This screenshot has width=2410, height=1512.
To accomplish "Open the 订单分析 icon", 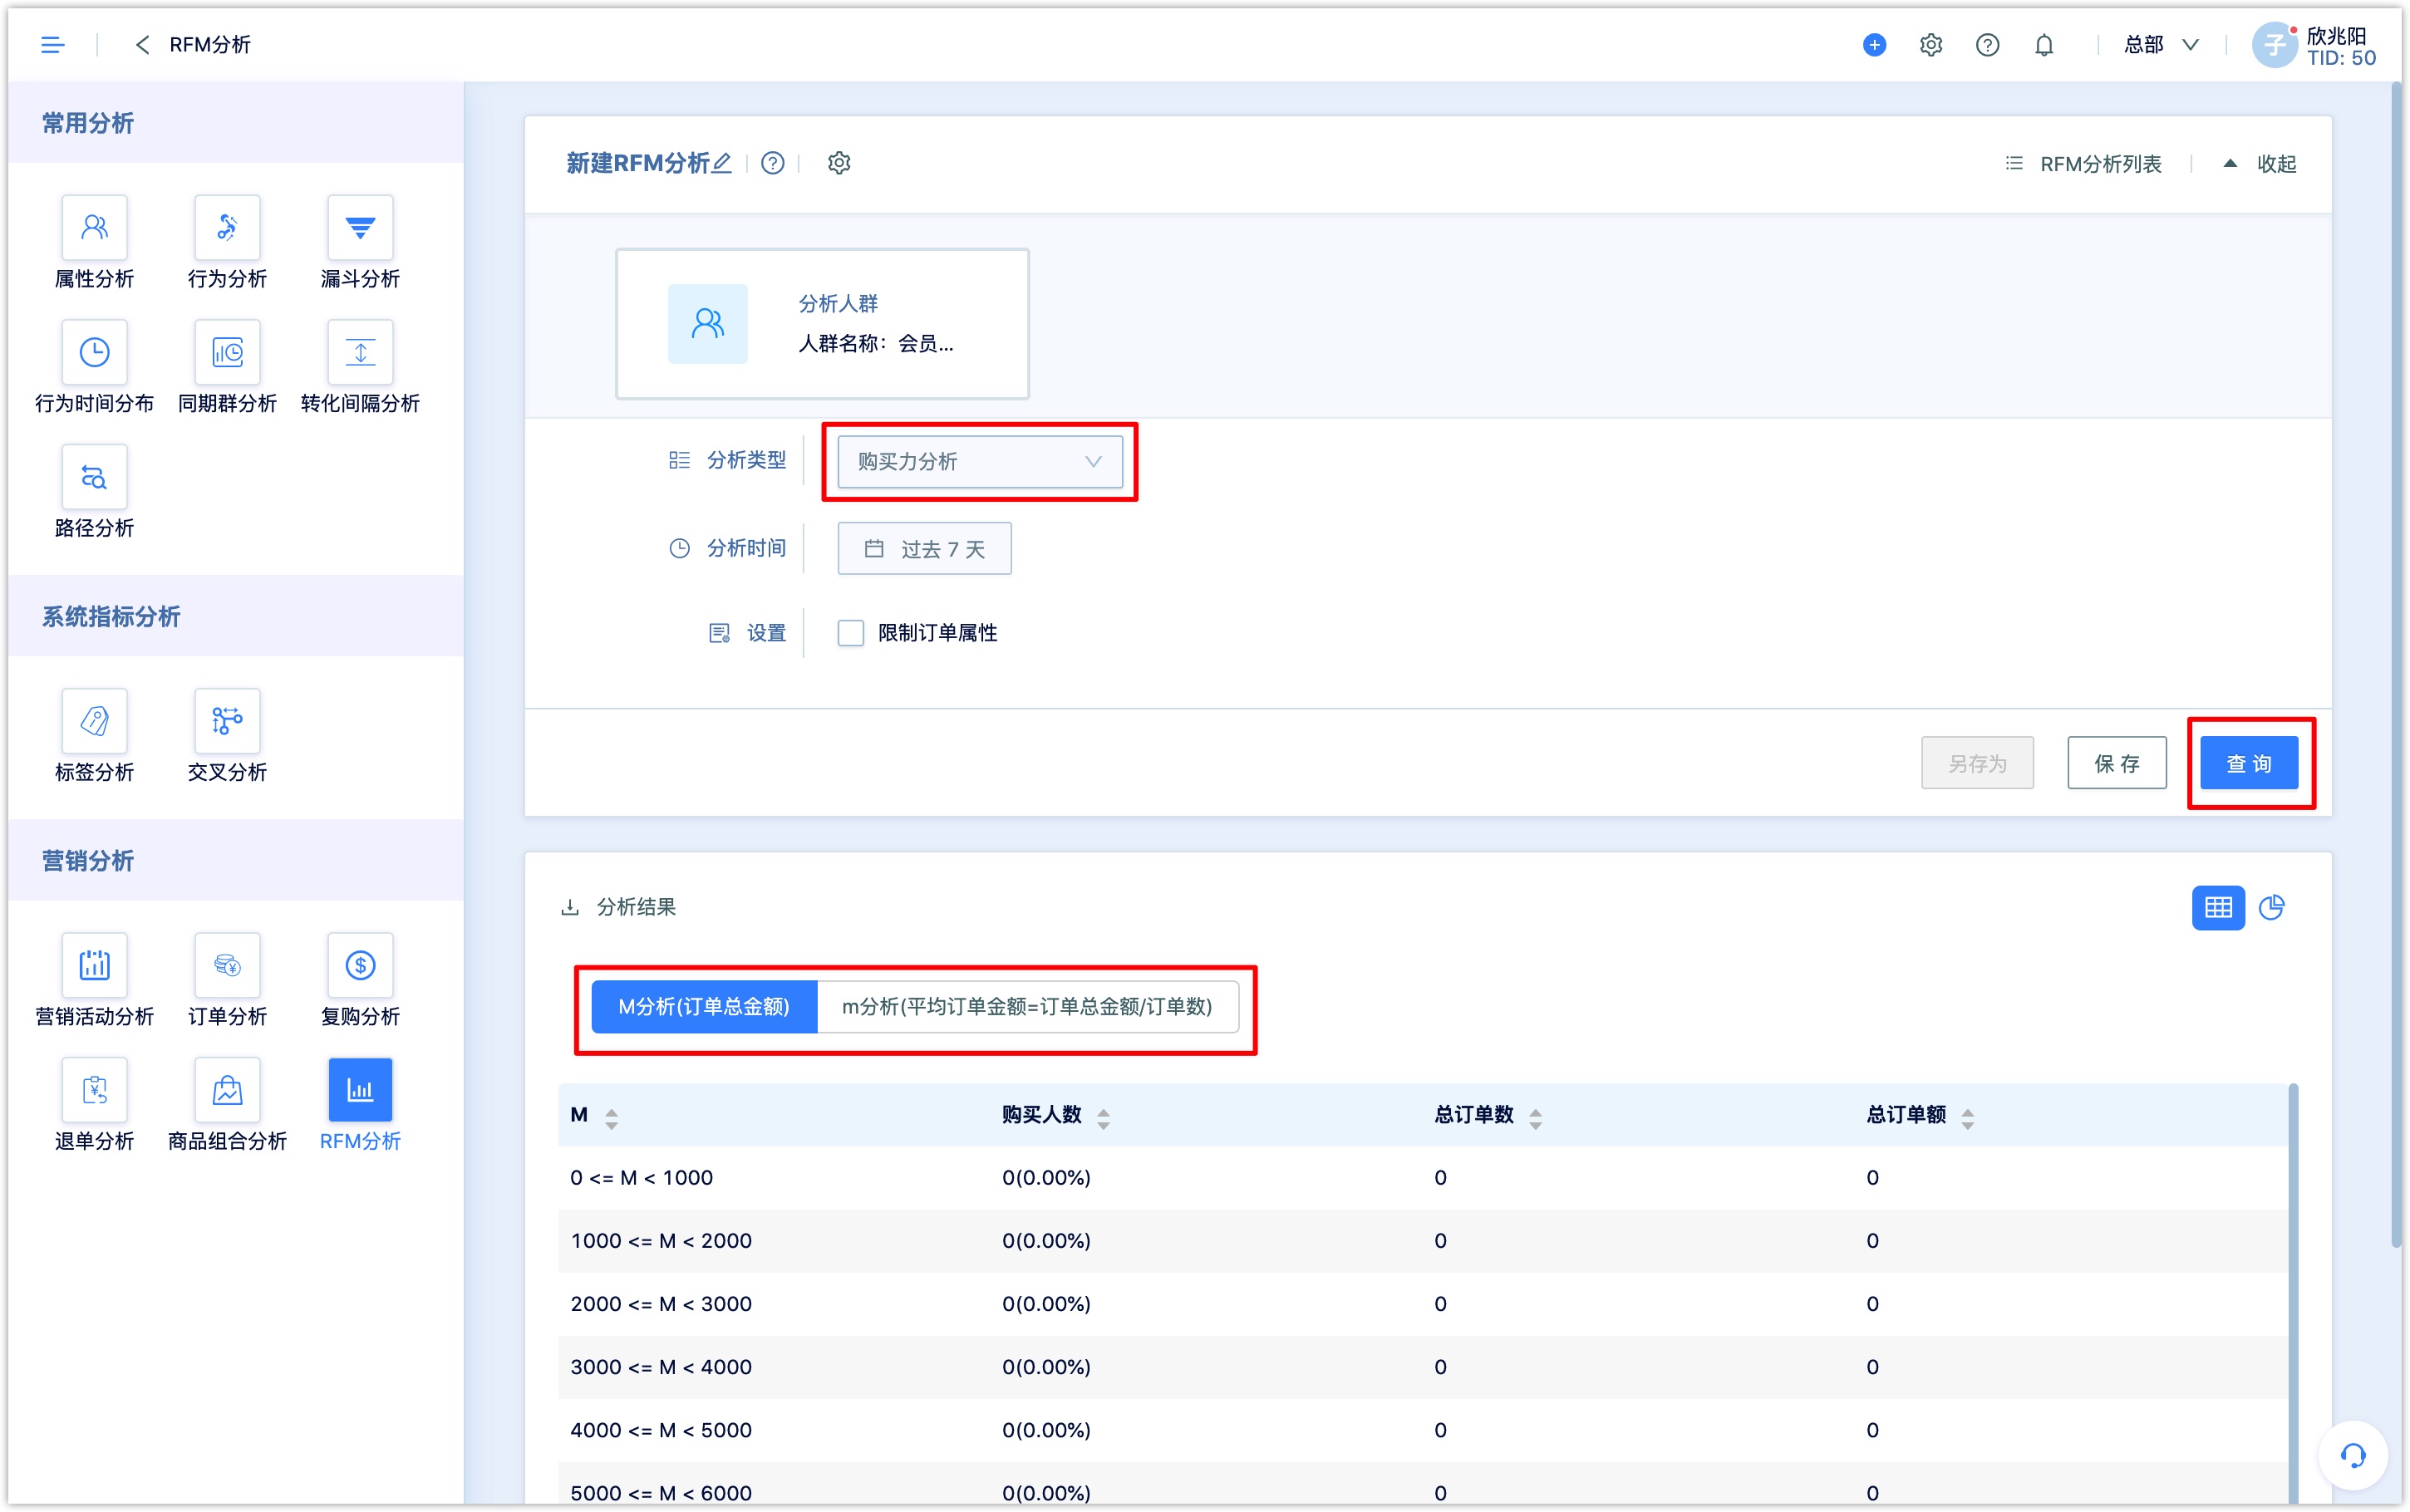I will (x=227, y=965).
